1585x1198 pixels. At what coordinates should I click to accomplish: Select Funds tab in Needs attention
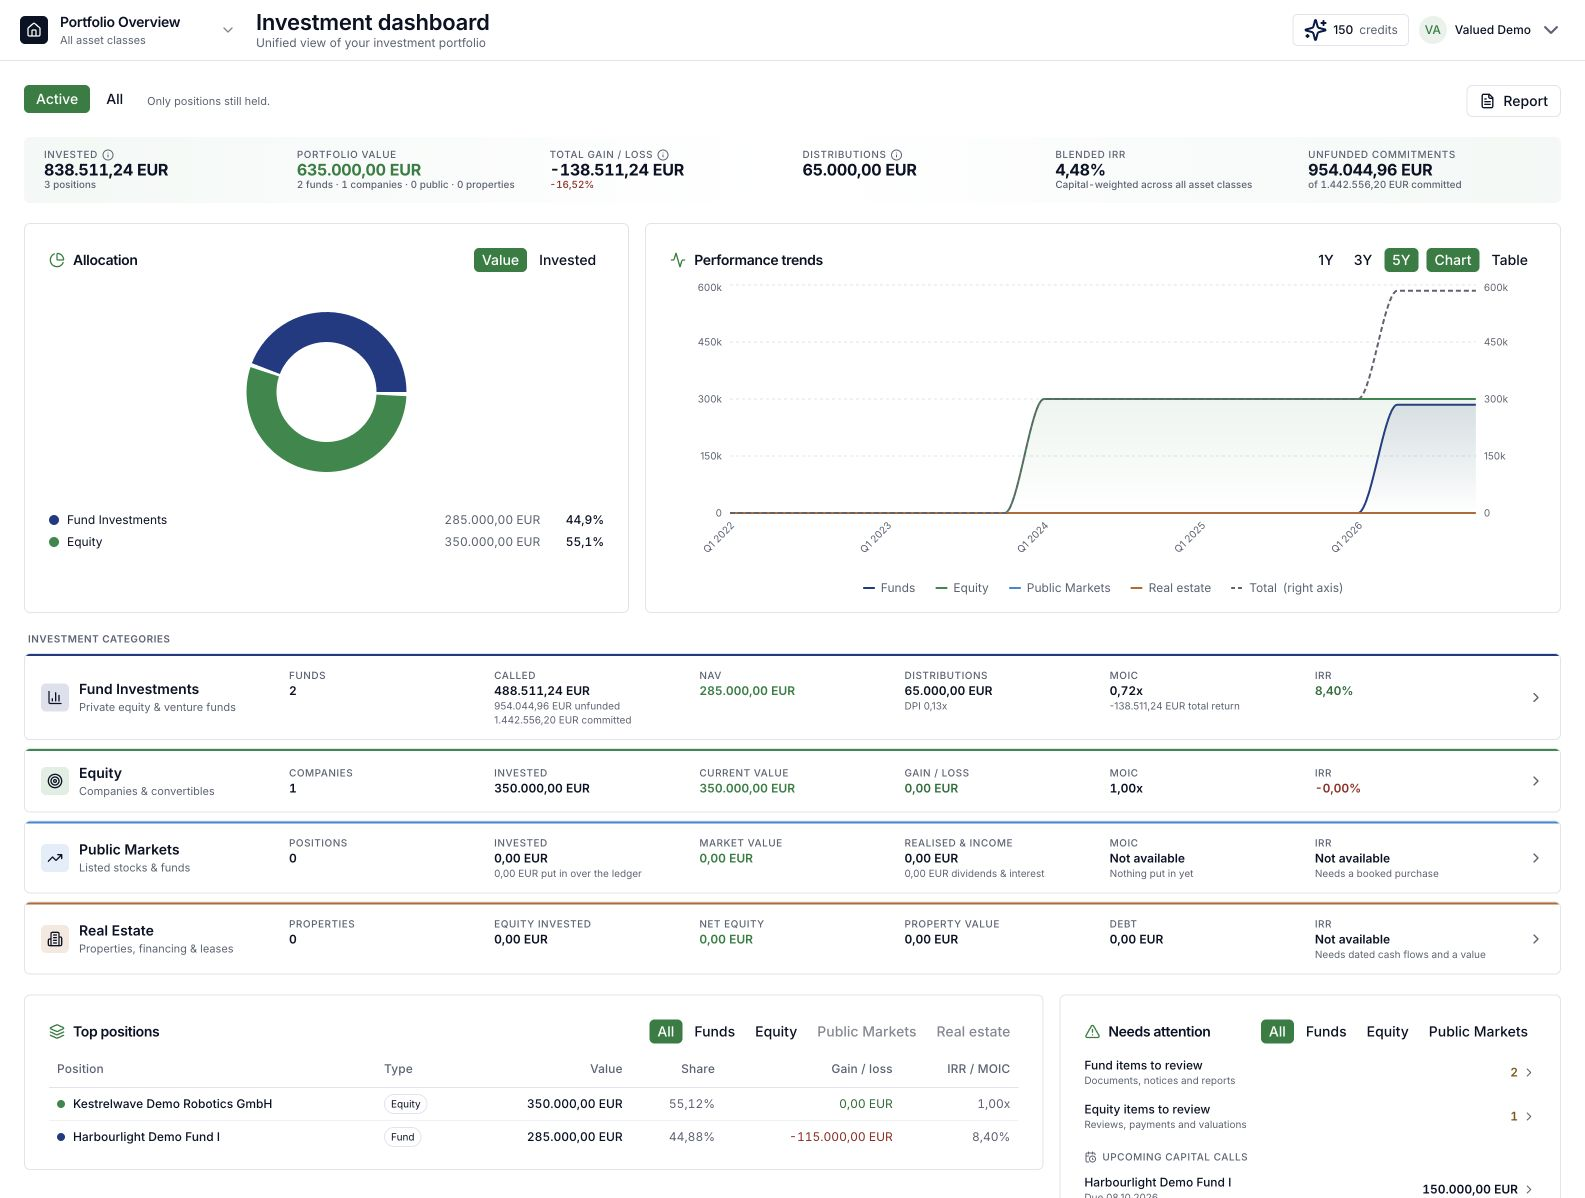click(x=1326, y=1032)
